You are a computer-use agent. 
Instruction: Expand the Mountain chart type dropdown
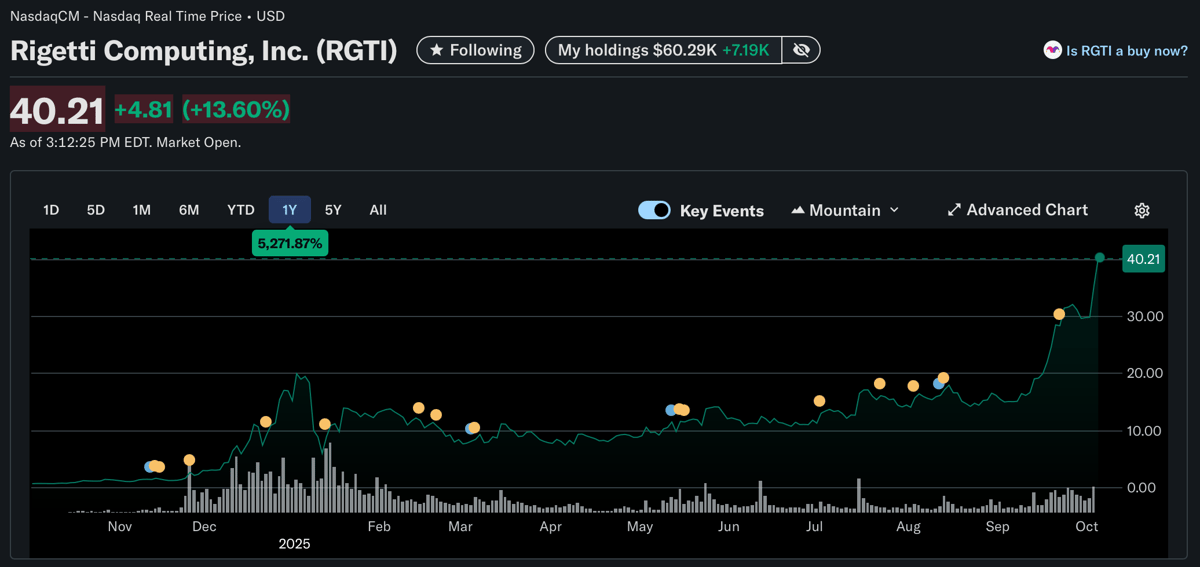pyautogui.click(x=894, y=210)
